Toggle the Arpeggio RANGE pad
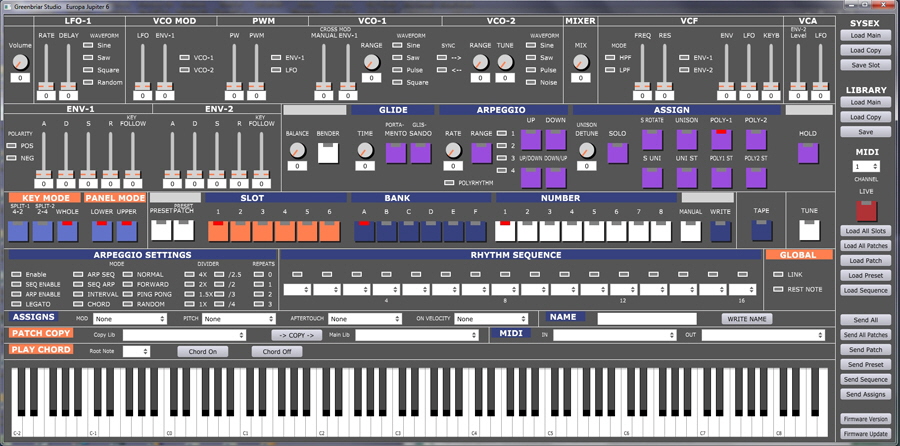 [x=482, y=153]
